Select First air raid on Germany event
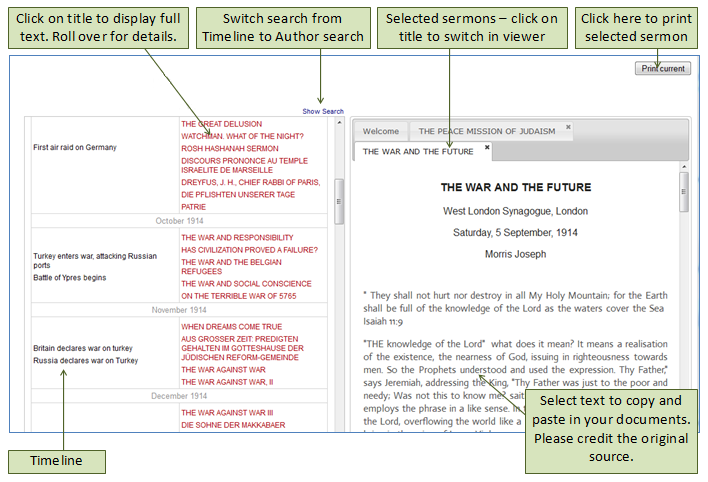708x482 pixels. pyautogui.click(x=75, y=147)
